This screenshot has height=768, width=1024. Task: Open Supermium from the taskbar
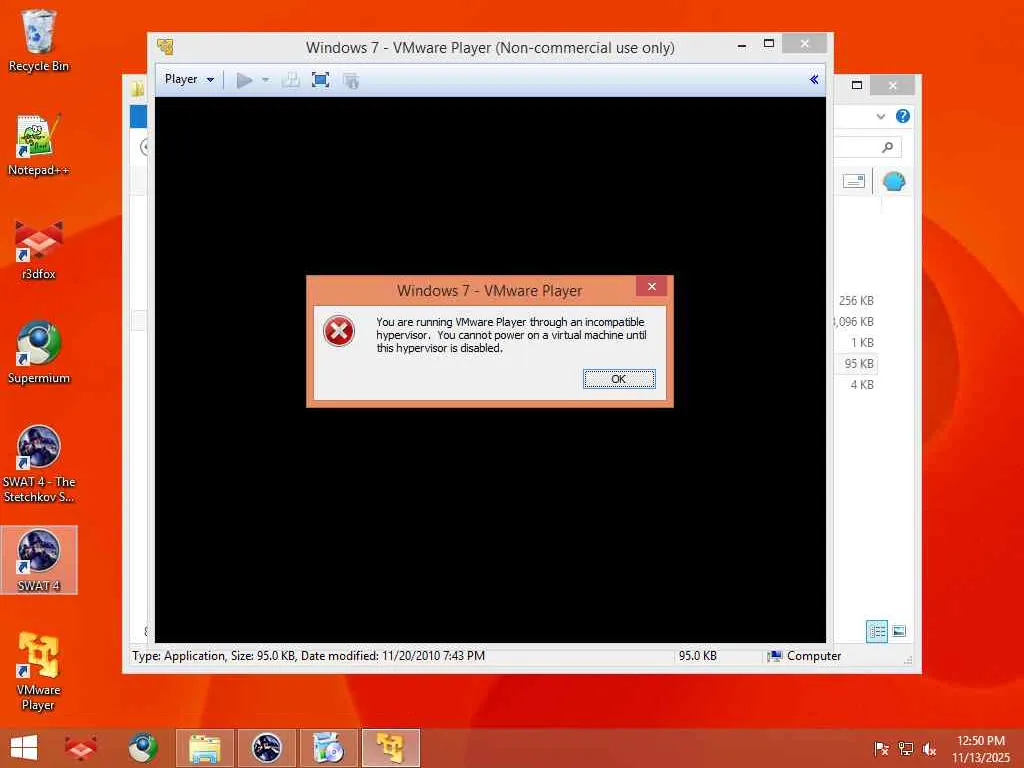coord(142,748)
